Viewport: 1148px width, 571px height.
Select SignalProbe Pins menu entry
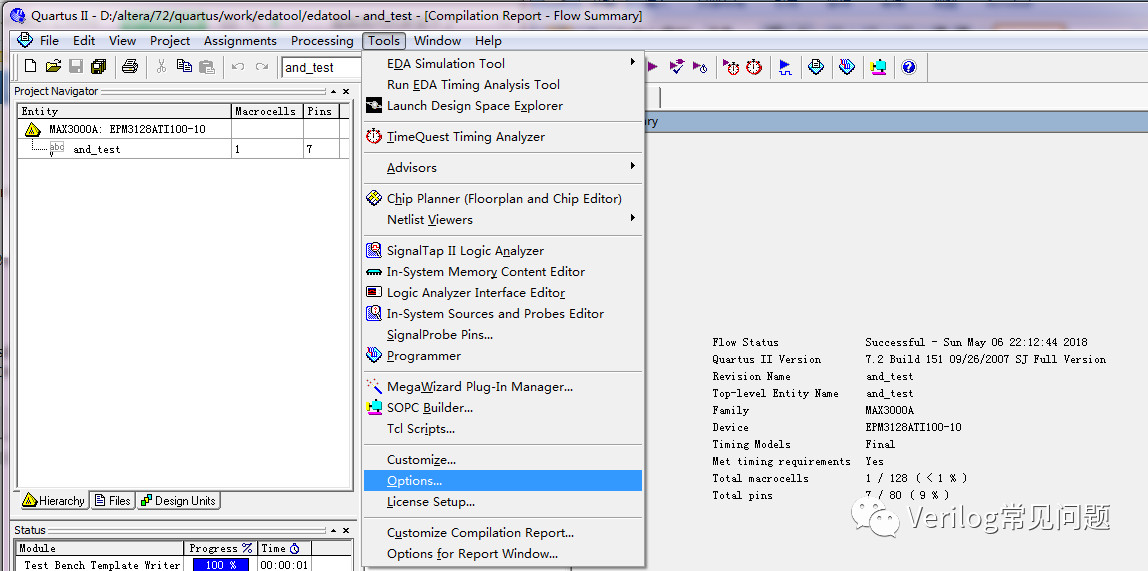pos(503,335)
